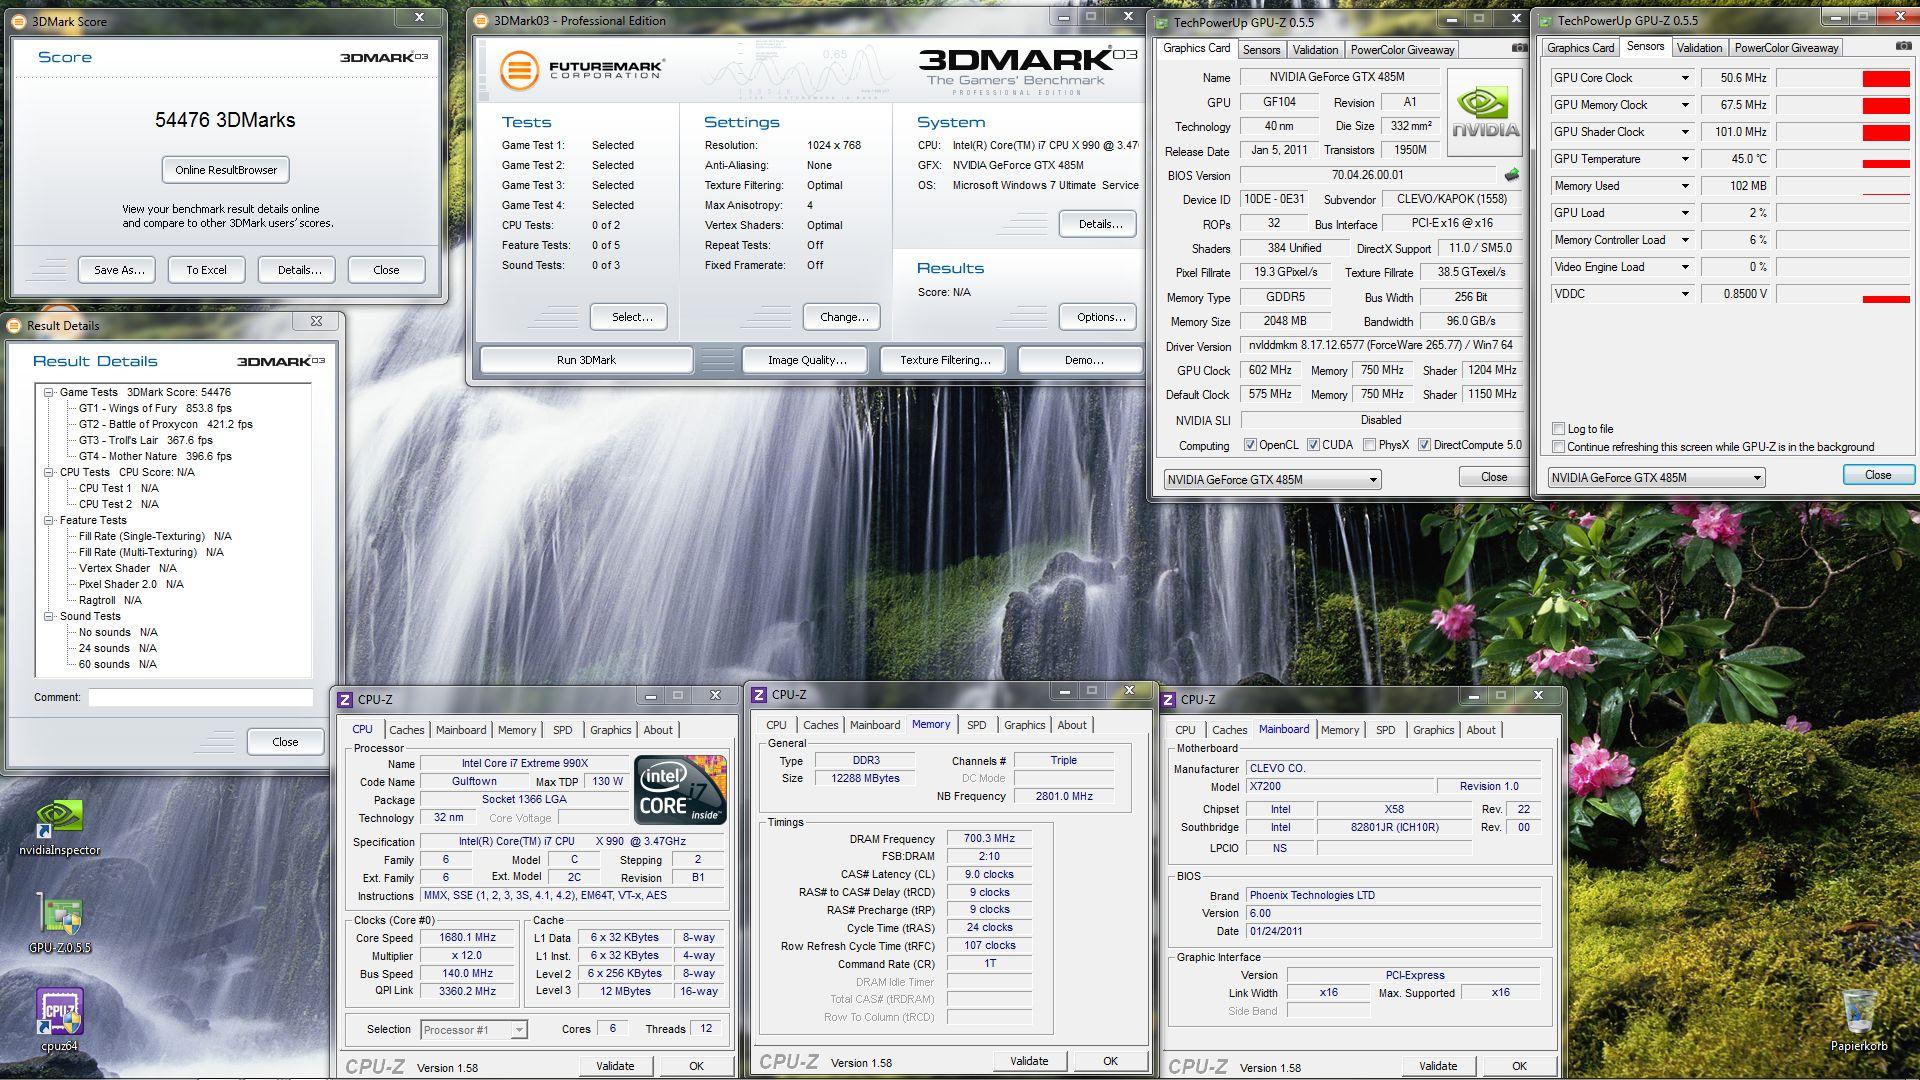Viewport: 1920px width, 1080px height.
Task: Open the VDDC sensor dropdown
Action: pos(1684,294)
